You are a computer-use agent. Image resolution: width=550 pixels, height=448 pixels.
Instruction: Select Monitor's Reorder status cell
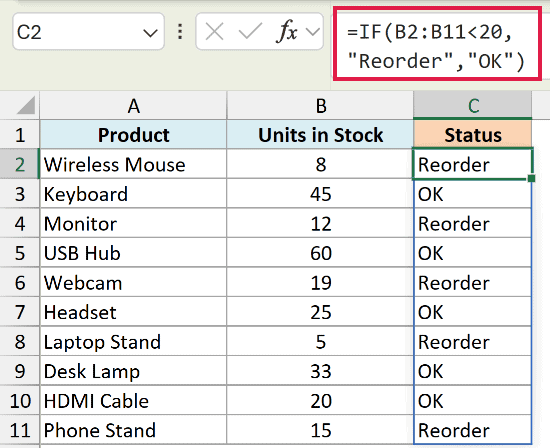click(x=473, y=223)
